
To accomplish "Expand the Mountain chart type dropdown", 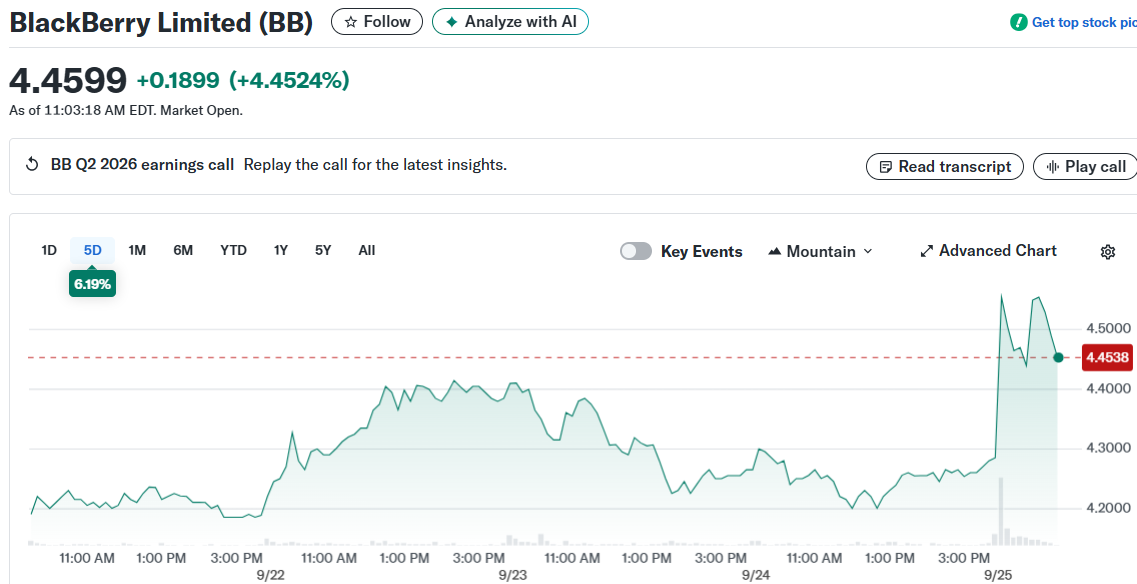I will coord(820,252).
